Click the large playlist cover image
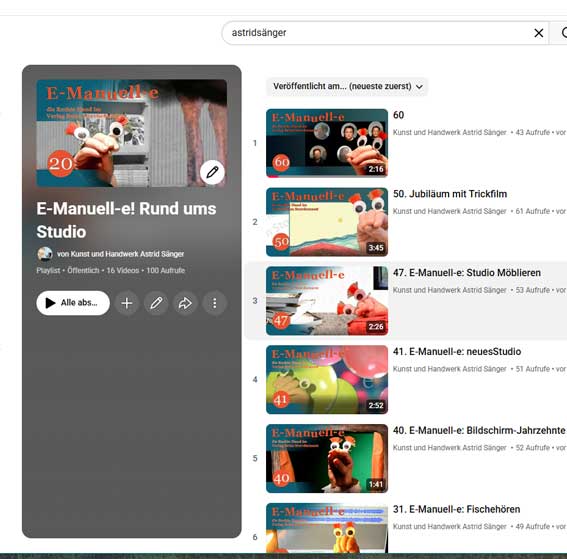 (x=132, y=133)
